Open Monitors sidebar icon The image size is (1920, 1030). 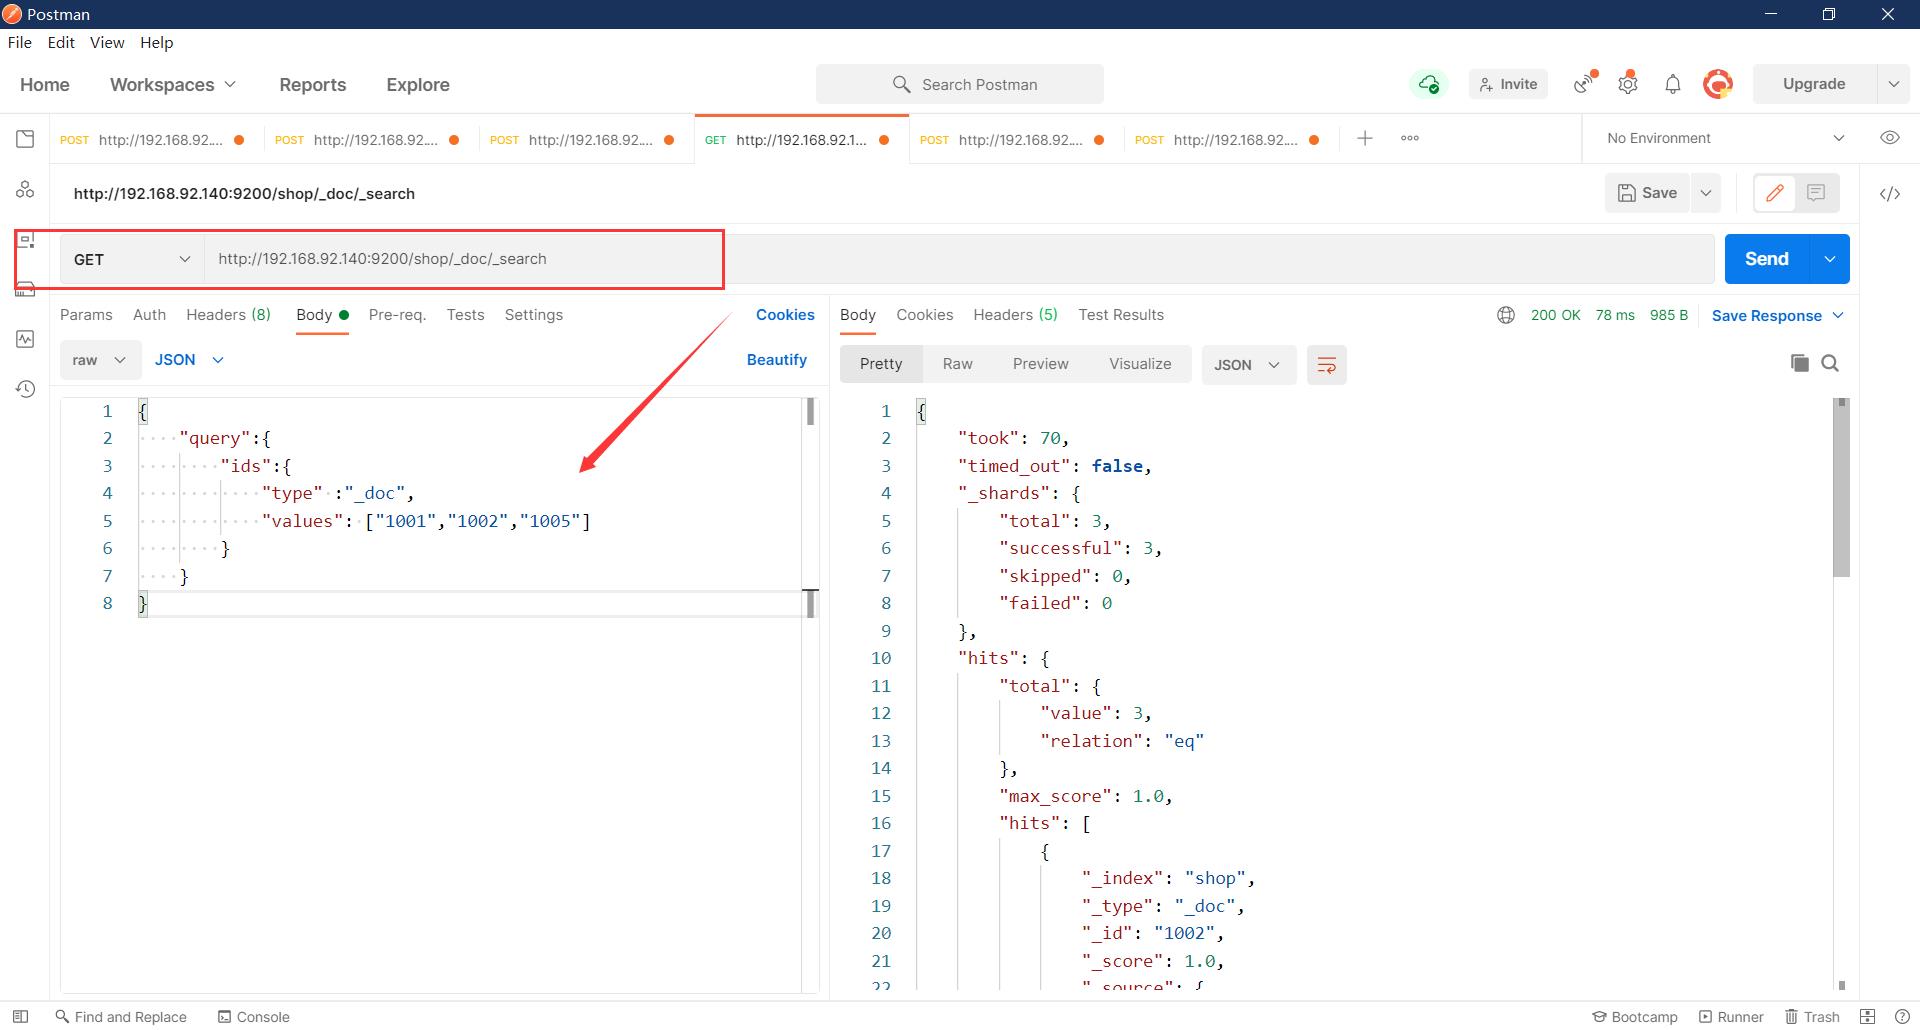pyautogui.click(x=25, y=339)
